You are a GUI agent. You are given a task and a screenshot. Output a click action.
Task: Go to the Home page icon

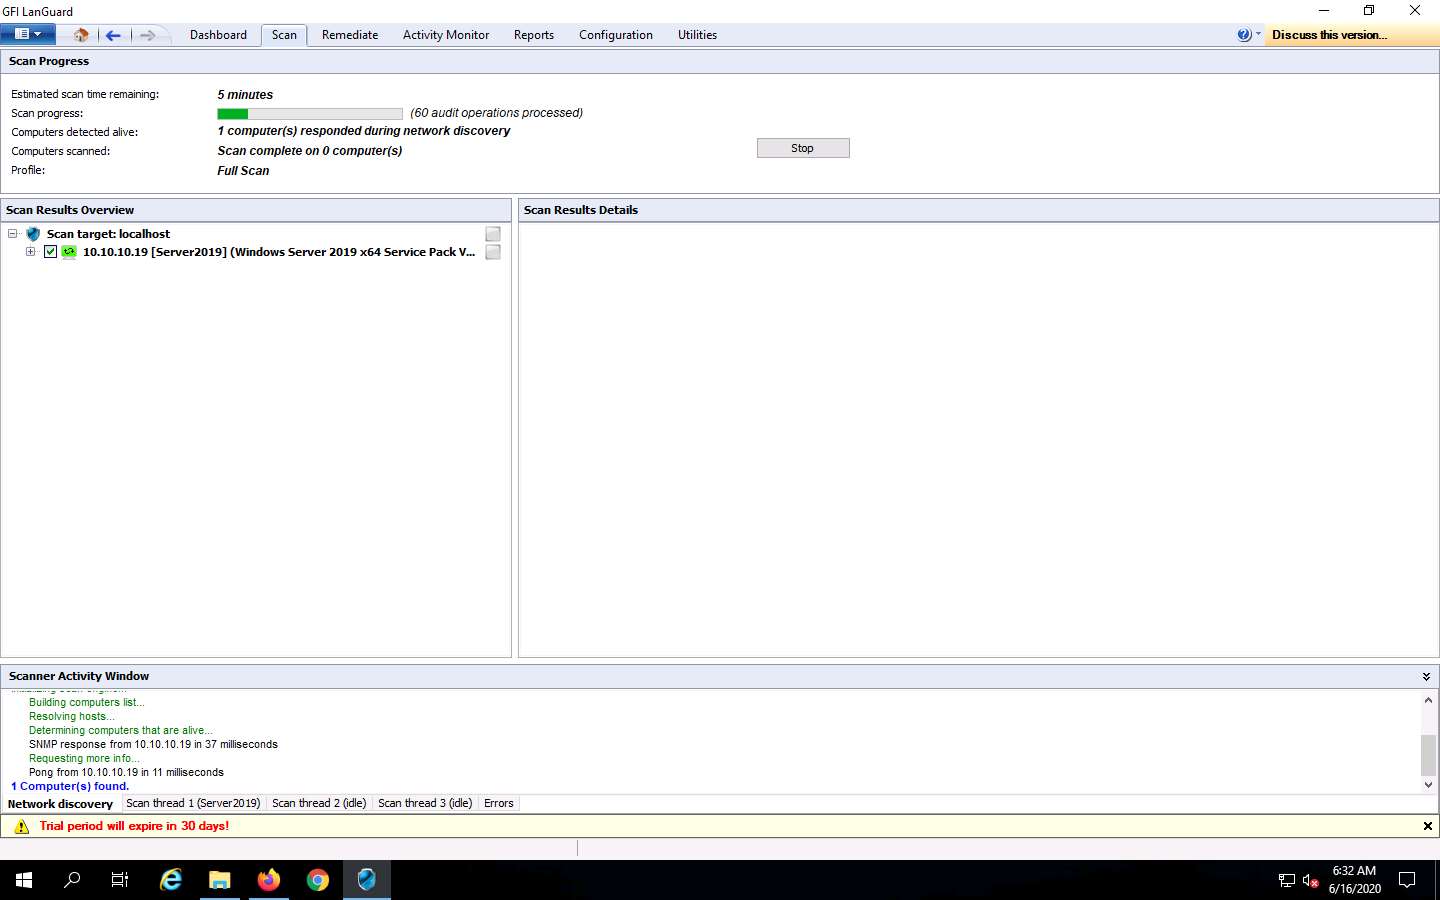pos(81,35)
